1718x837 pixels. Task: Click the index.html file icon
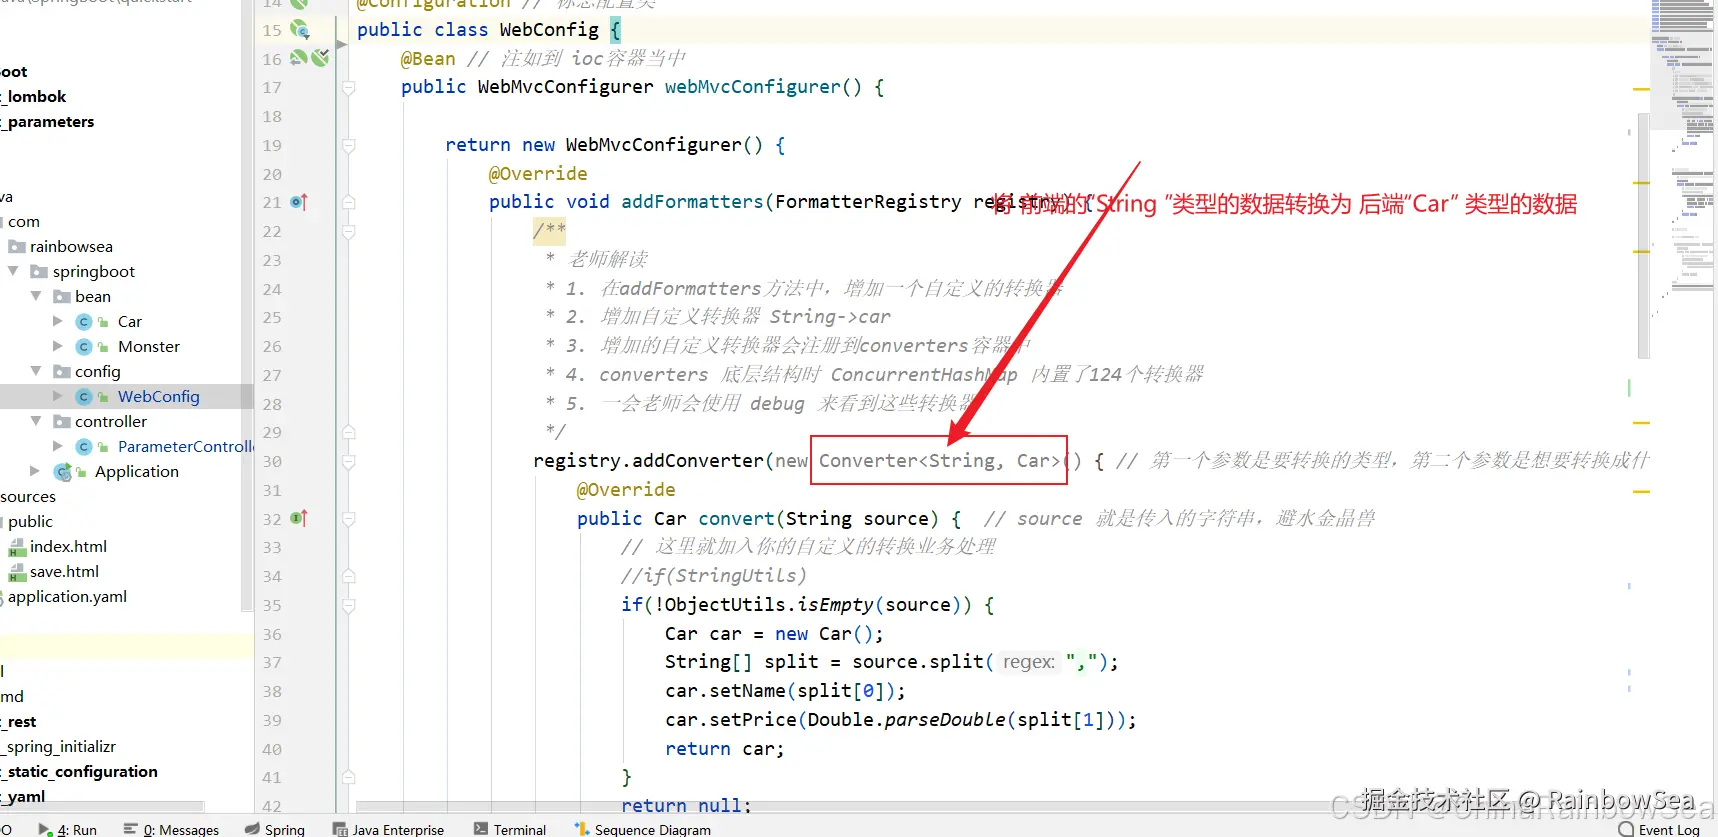click(17, 547)
